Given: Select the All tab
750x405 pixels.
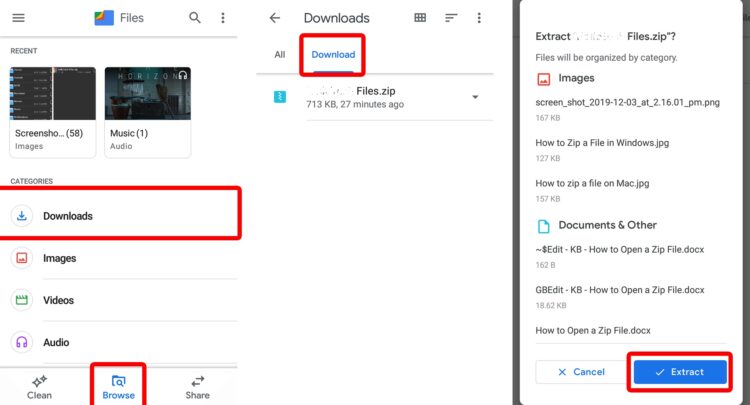Looking at the screenshot, I should tap(280, 55).
